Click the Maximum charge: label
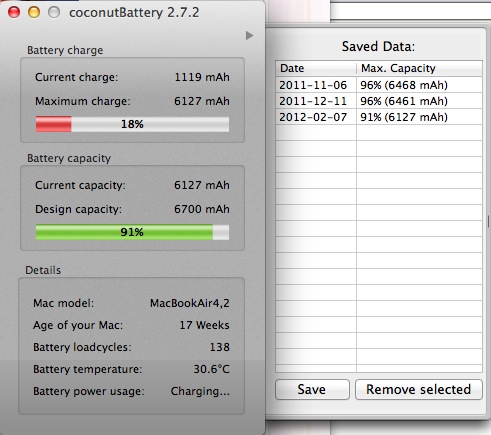The width and height of the screenshot is (491, 435). pos(83,102)
